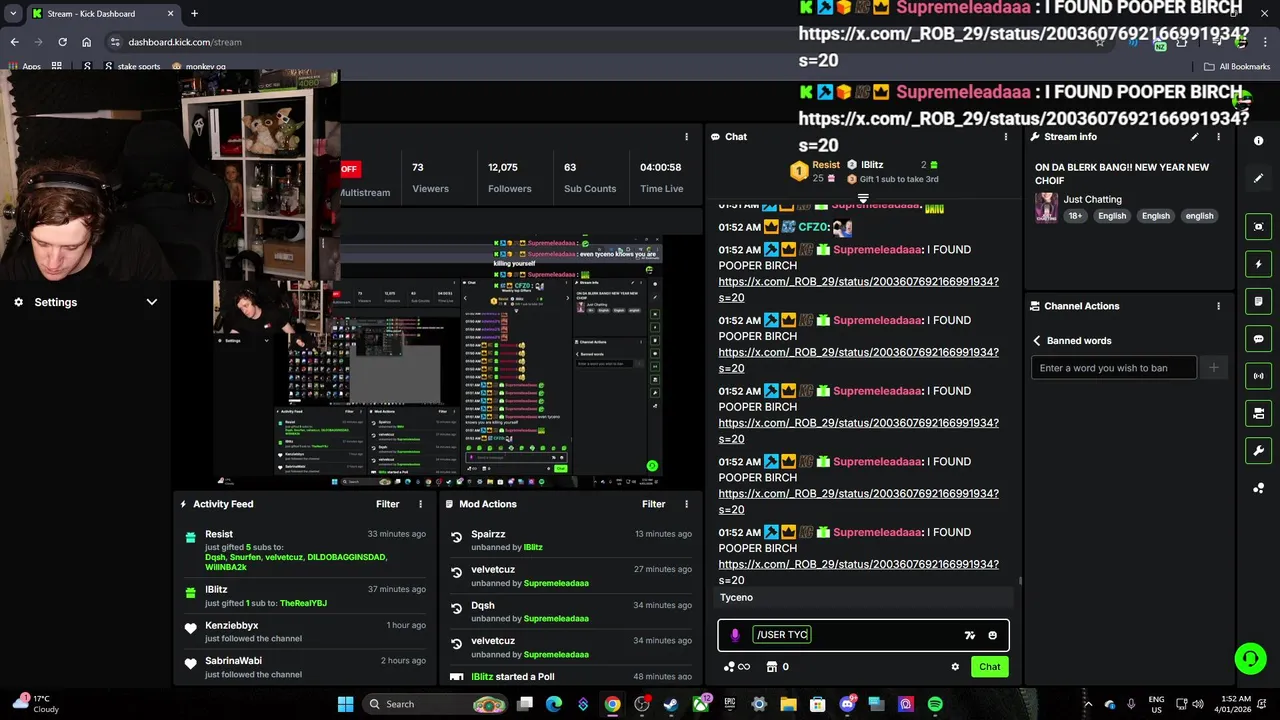Open chat settings gear icon

tap(955, 667)
